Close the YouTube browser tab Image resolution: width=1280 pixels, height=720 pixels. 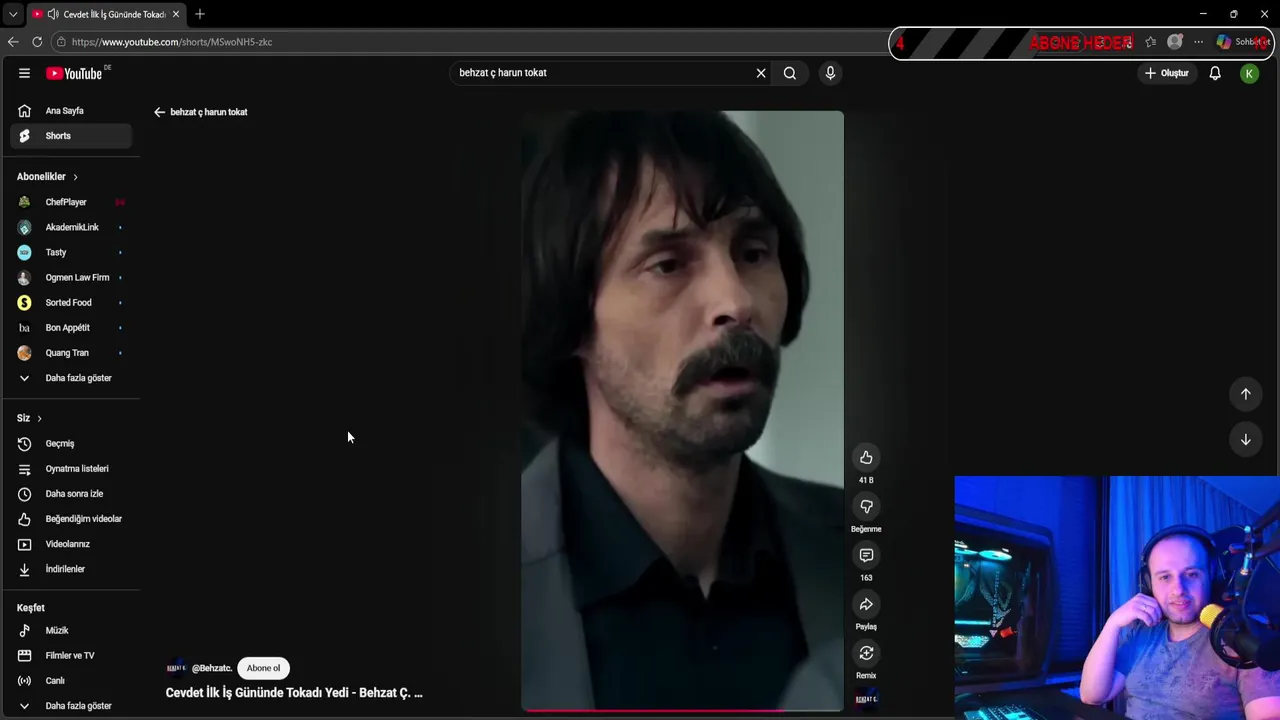[175, 14]
